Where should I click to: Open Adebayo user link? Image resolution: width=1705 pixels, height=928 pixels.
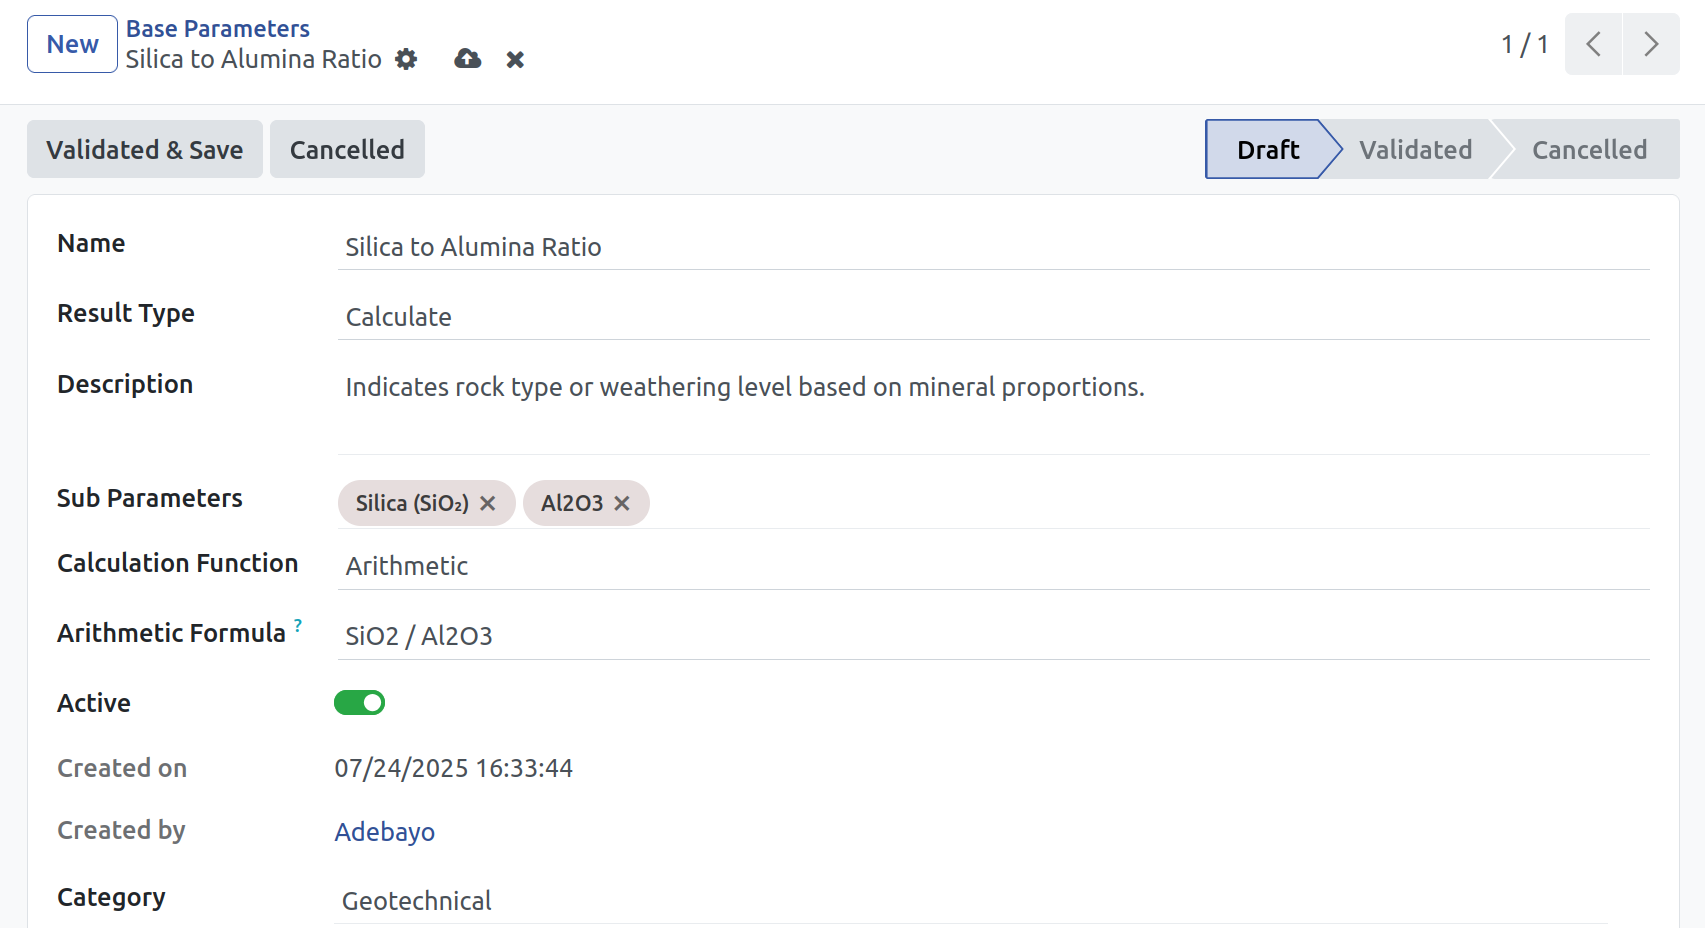pyautogui.click(x=385, y=832)
